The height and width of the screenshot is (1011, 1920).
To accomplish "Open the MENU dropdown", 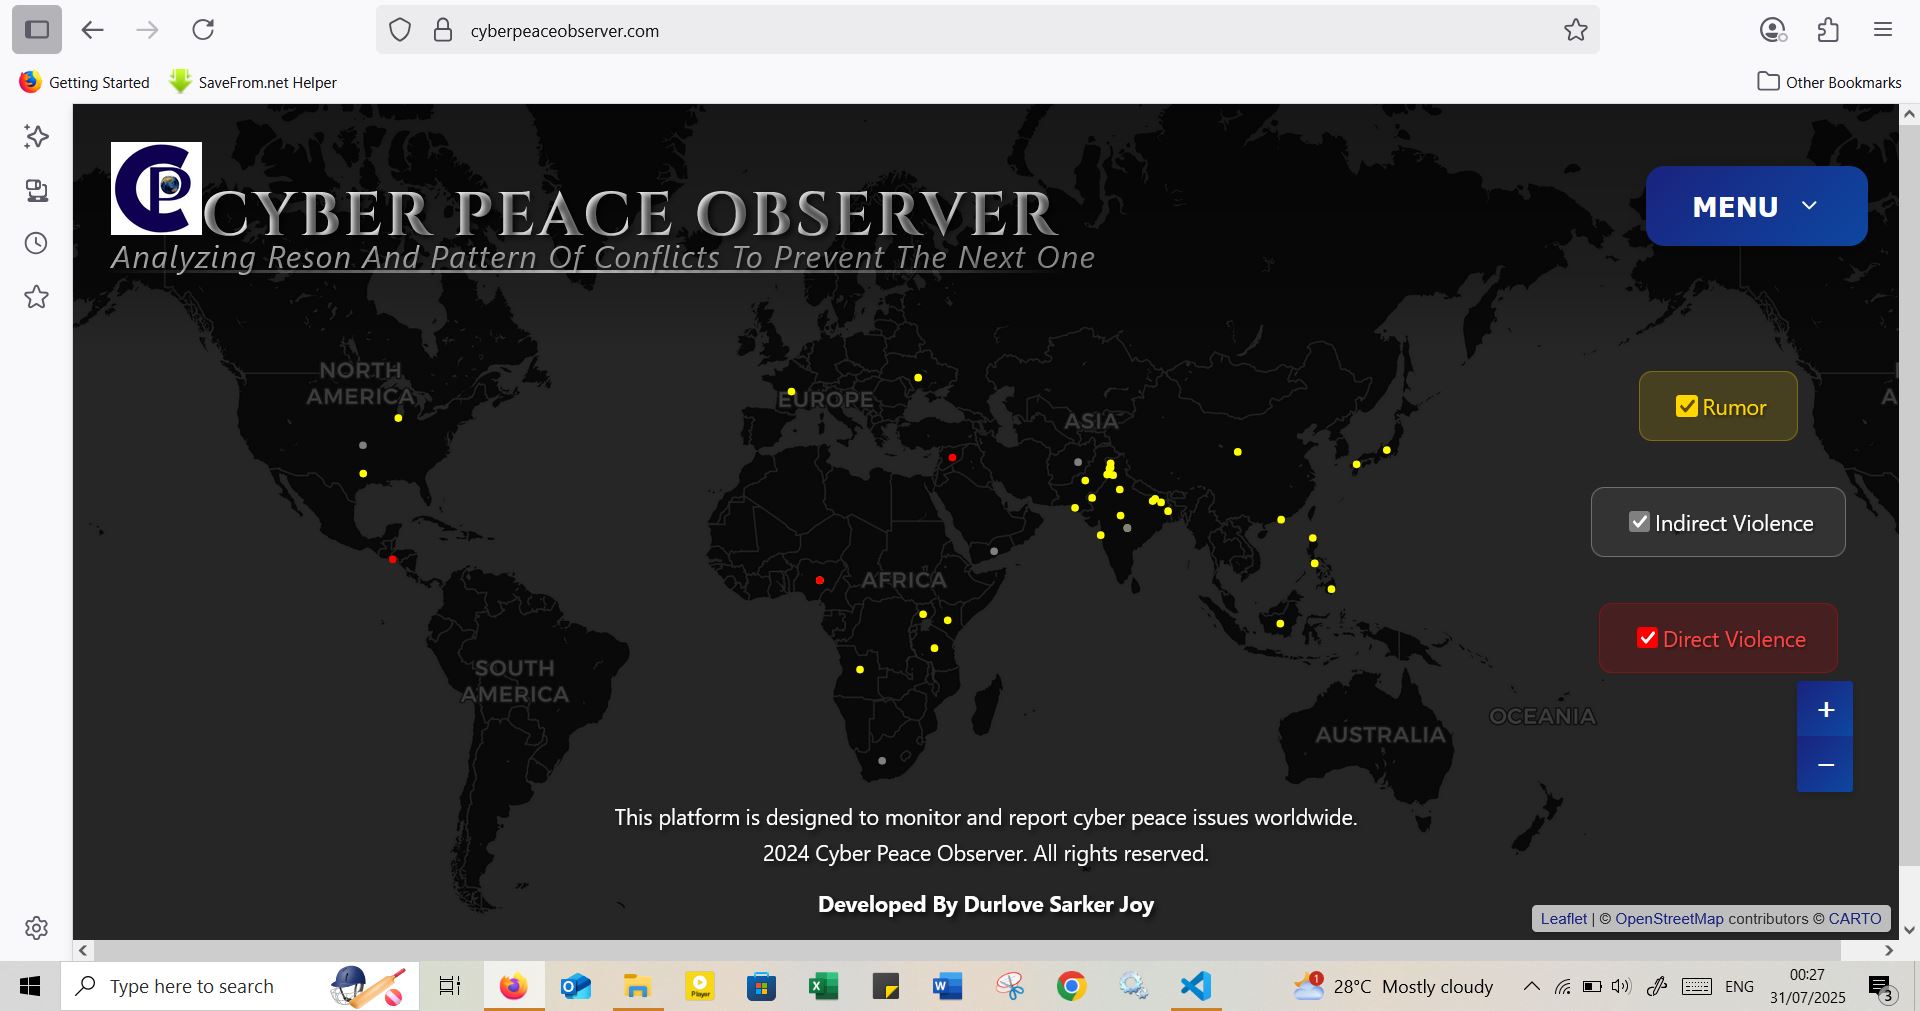I will click(1756, 206).
